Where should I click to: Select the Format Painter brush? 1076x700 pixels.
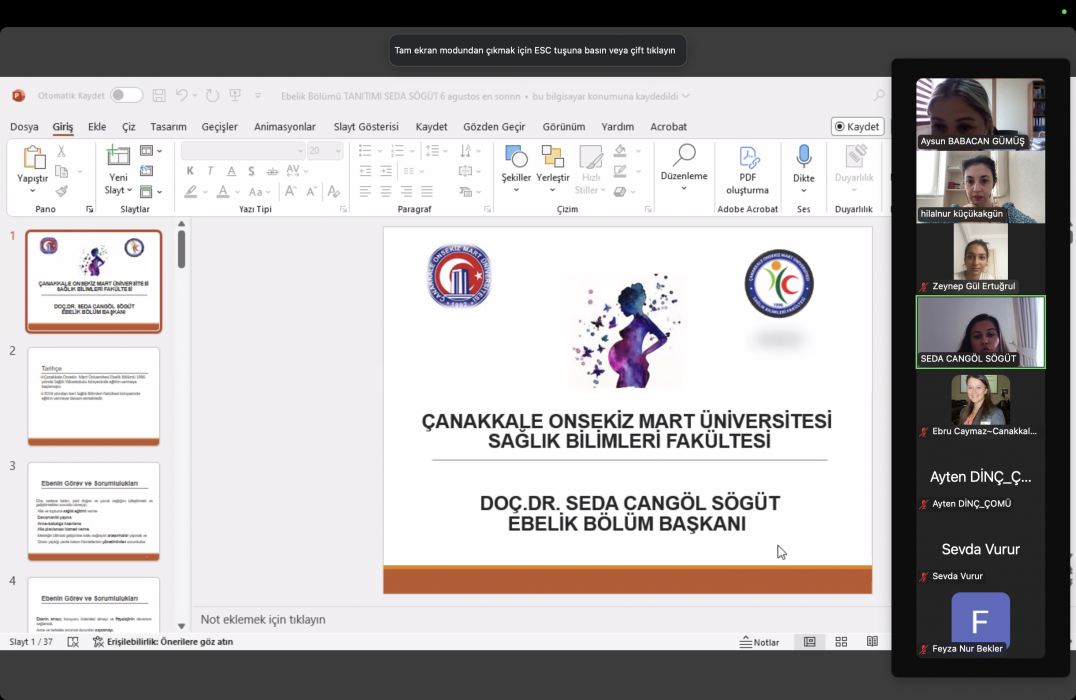[x=62, y=191]
